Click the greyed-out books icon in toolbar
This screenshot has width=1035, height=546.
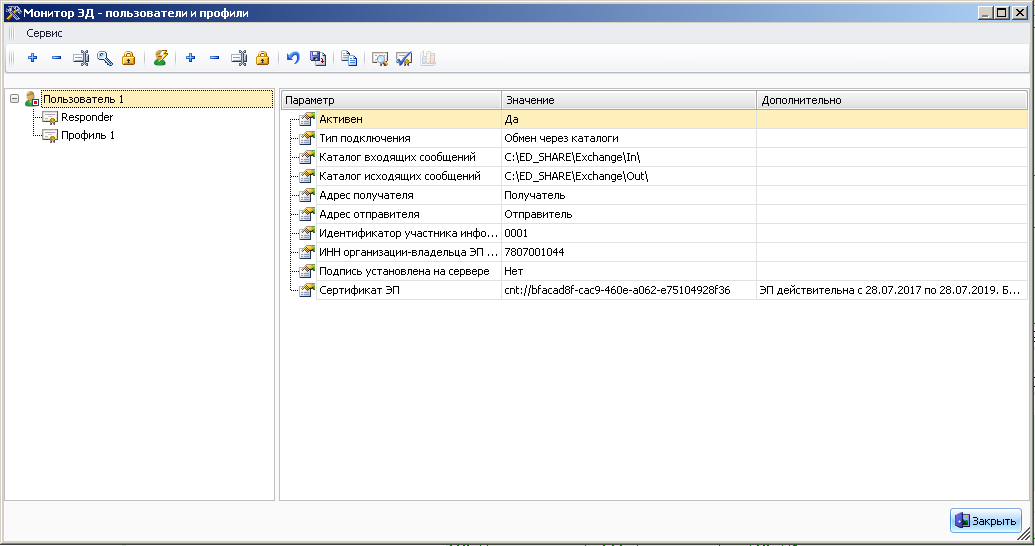coord(428,58)
